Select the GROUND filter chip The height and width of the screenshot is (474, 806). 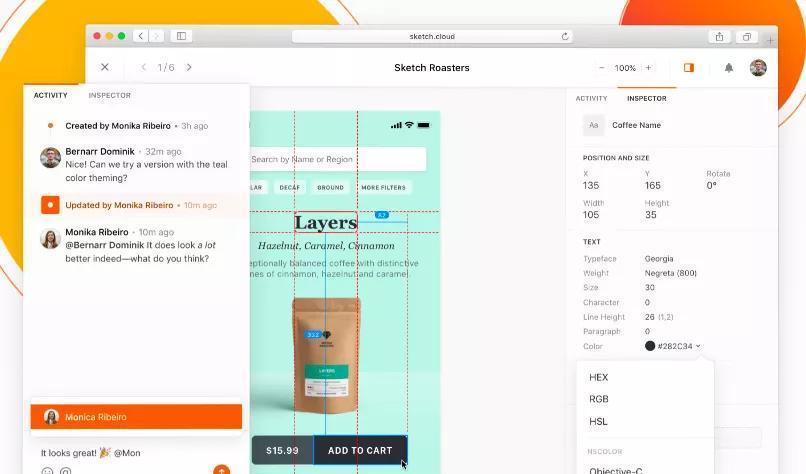click(331, 188)
